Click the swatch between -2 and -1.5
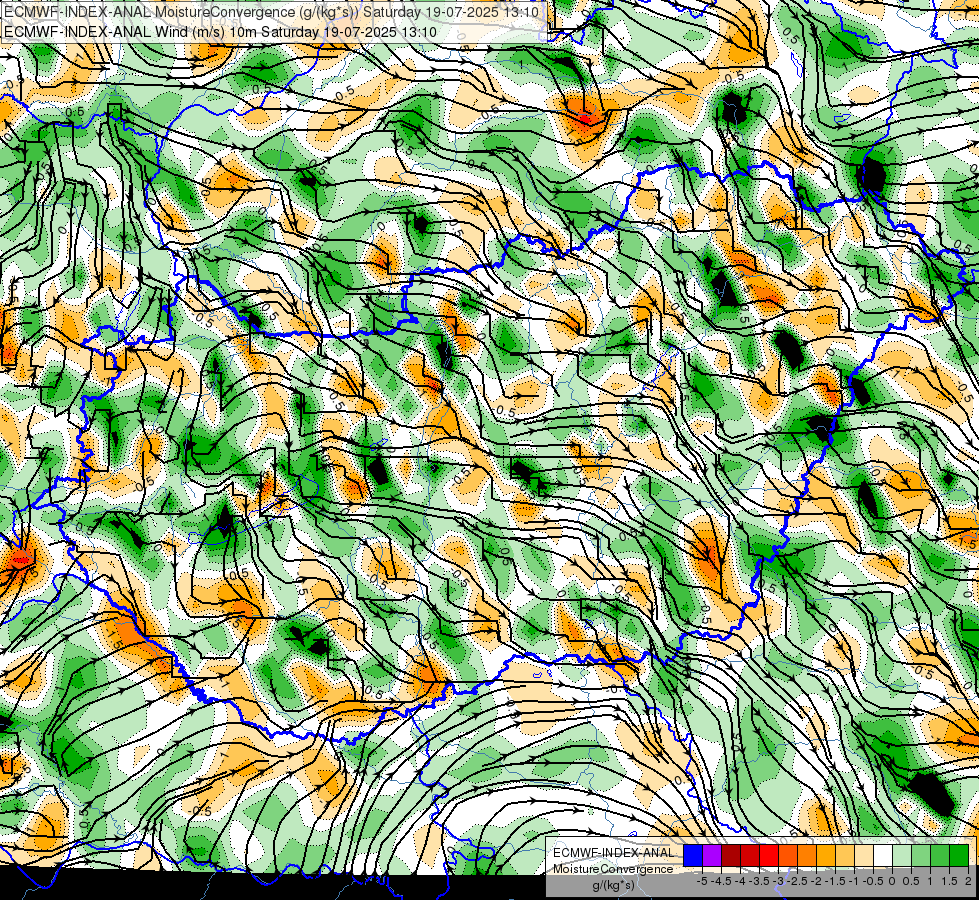The height and width of the screenshot is (900, 979). 826,855
